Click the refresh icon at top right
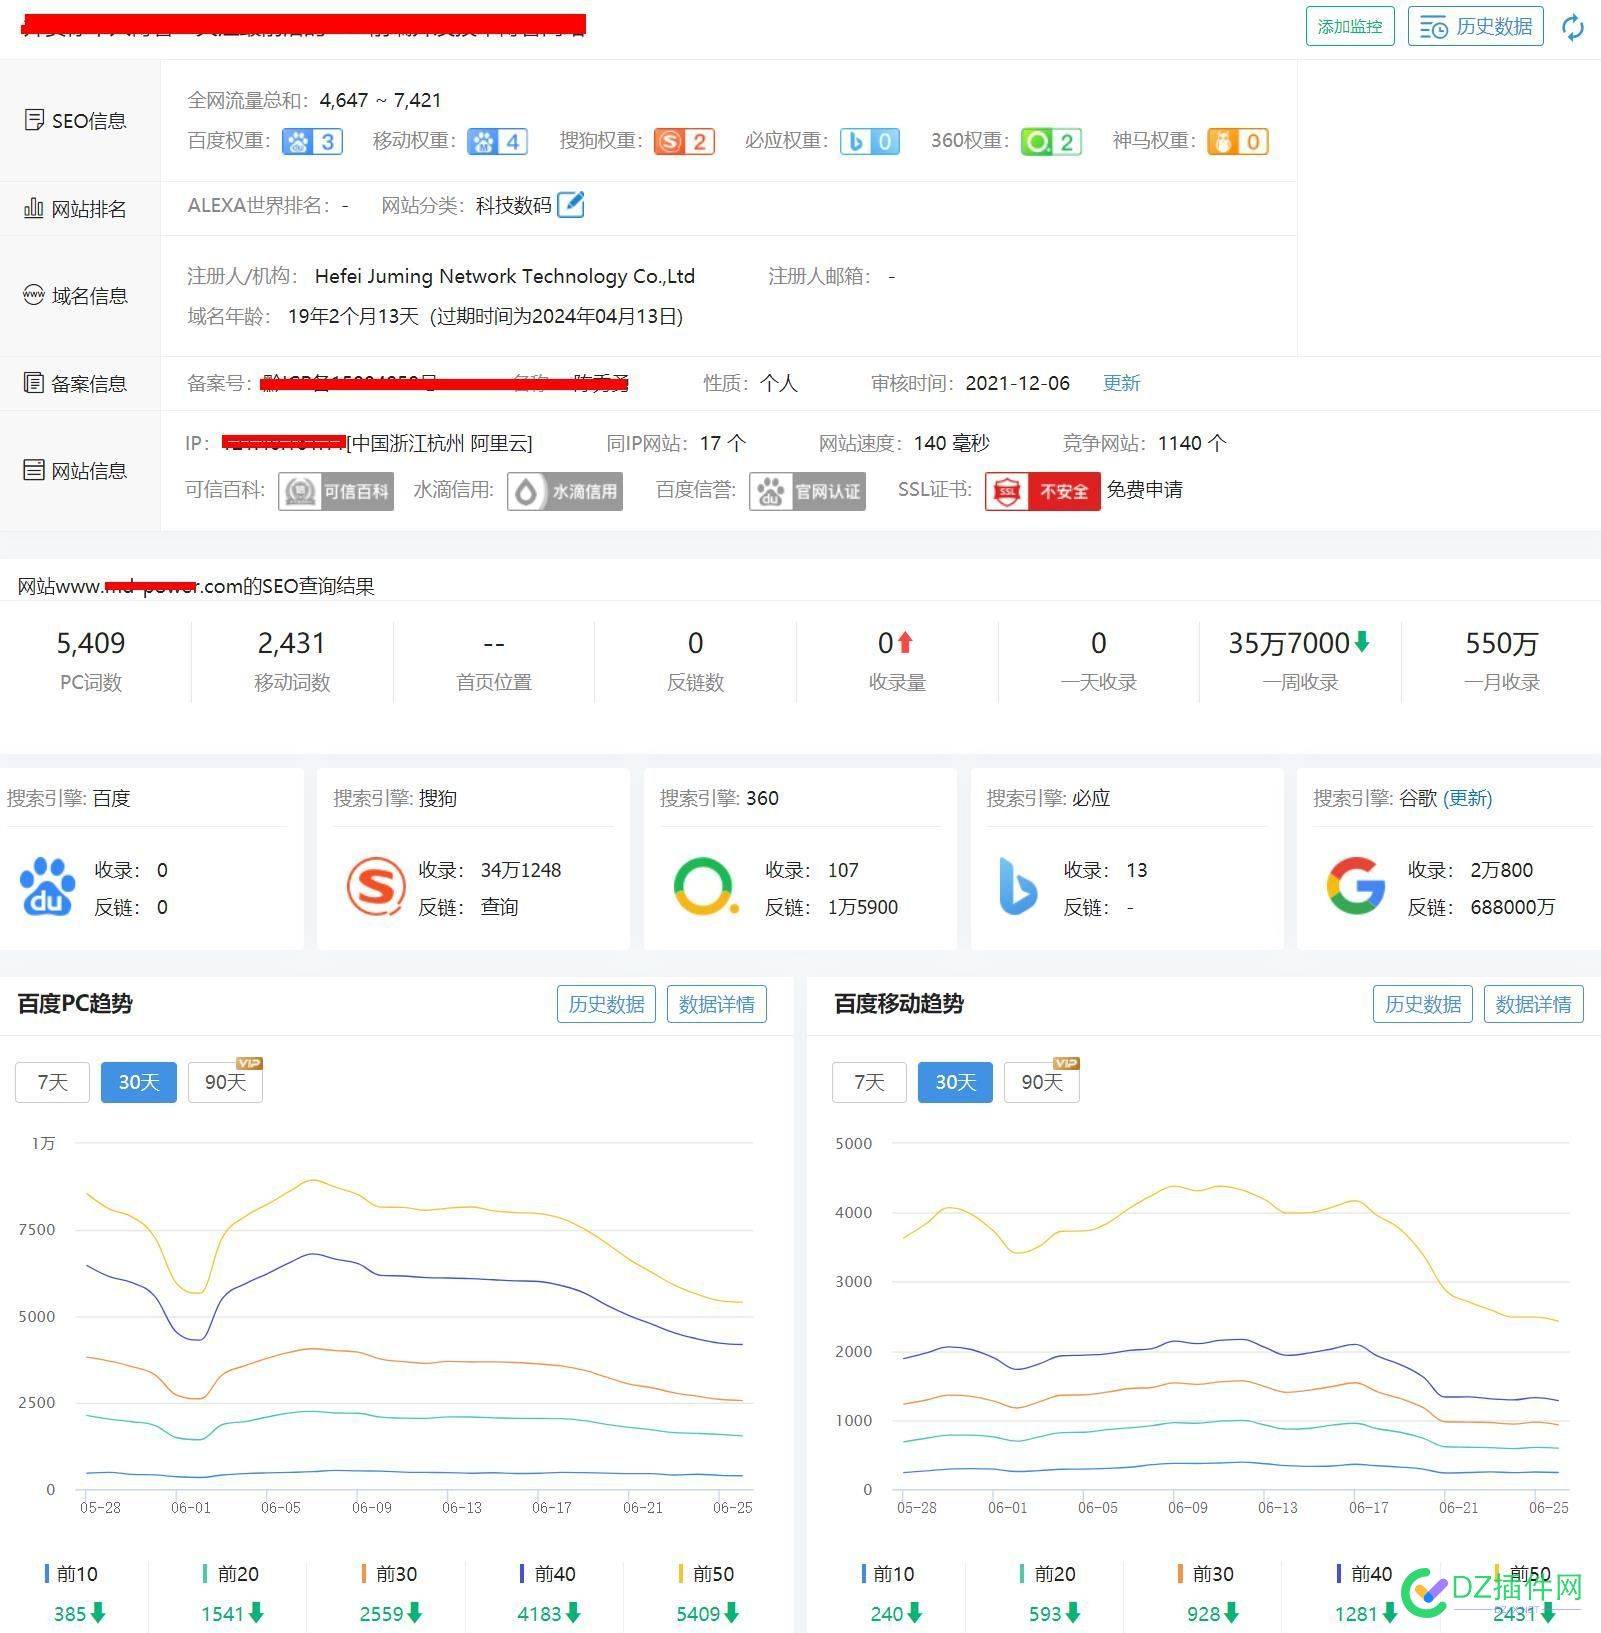The image size is (1601, 1633). pos(1573,27)
